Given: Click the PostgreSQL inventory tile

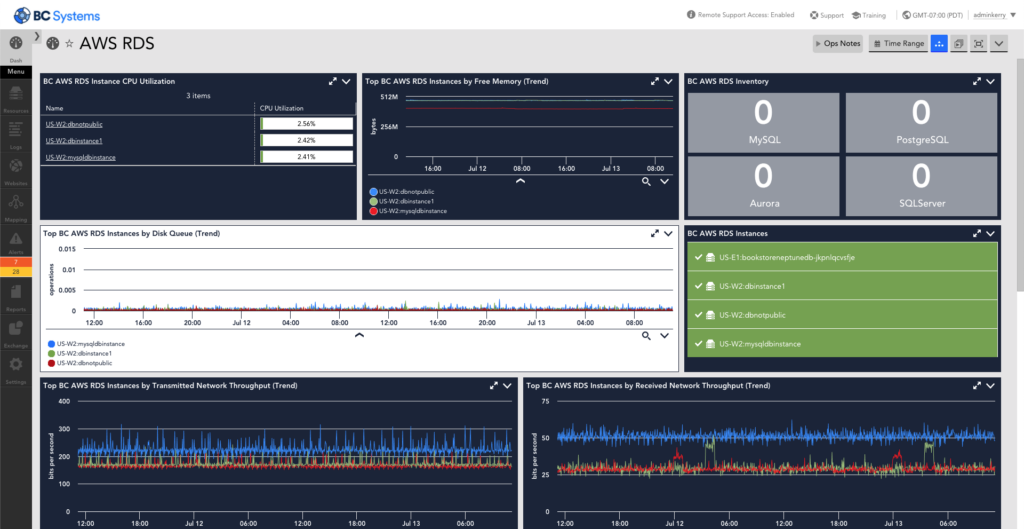Looking at the screenshot, I should [x=921, y=123].
